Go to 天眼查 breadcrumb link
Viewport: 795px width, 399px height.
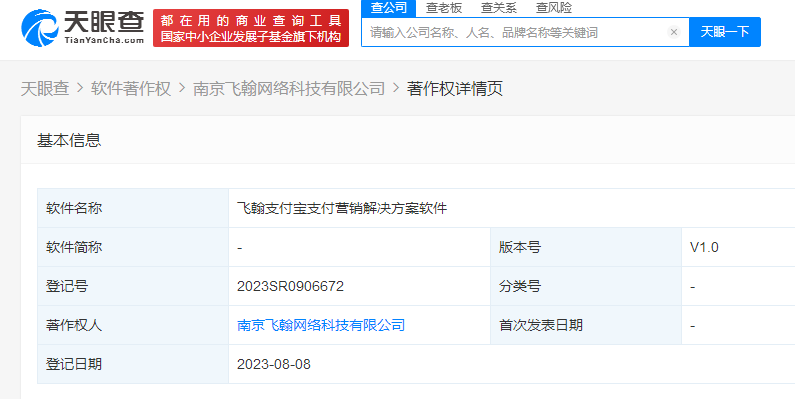[45, 89]
